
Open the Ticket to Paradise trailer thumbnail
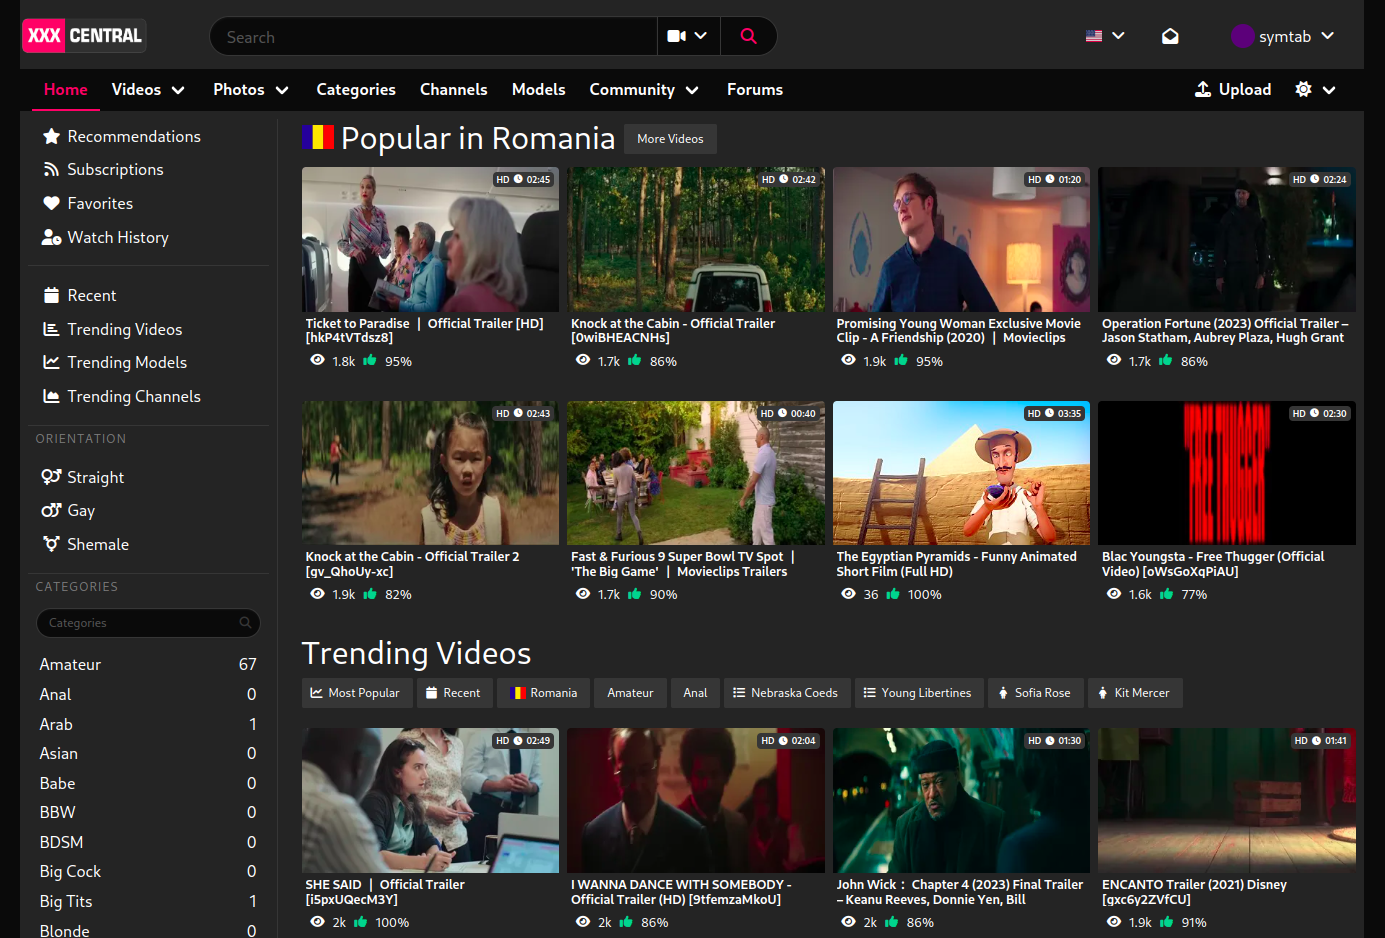coord(430,239)
